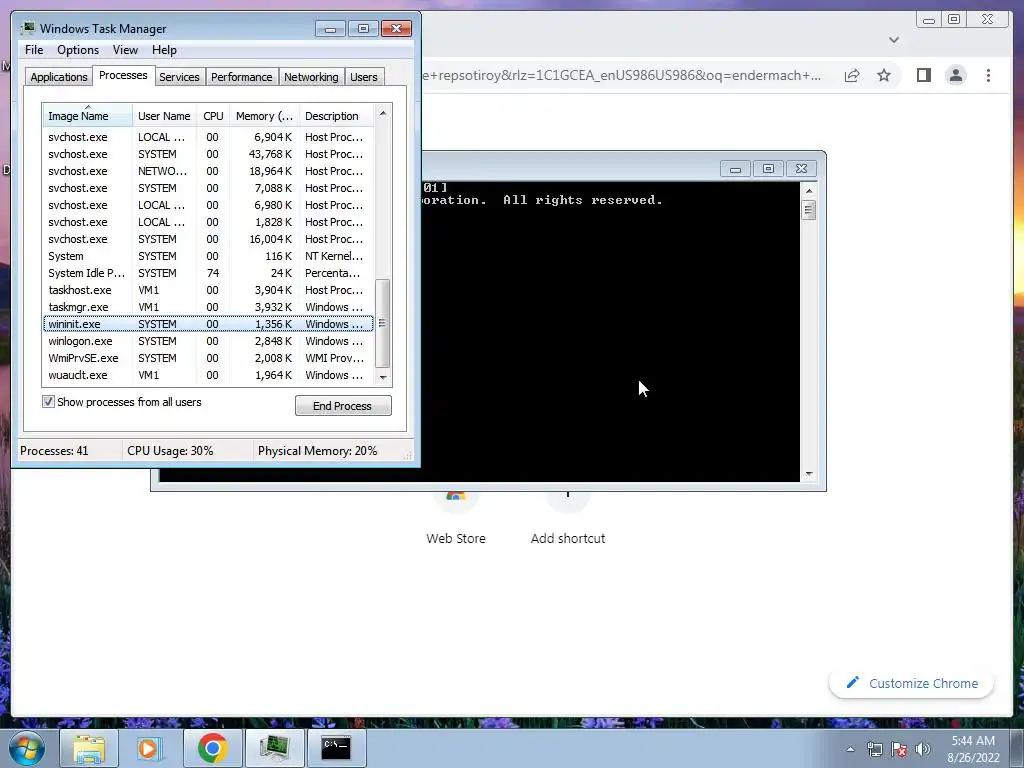This screenshot has height=768, width=1024.
Task: Select taskmgr.exe process row
Action: coord(208,307)
